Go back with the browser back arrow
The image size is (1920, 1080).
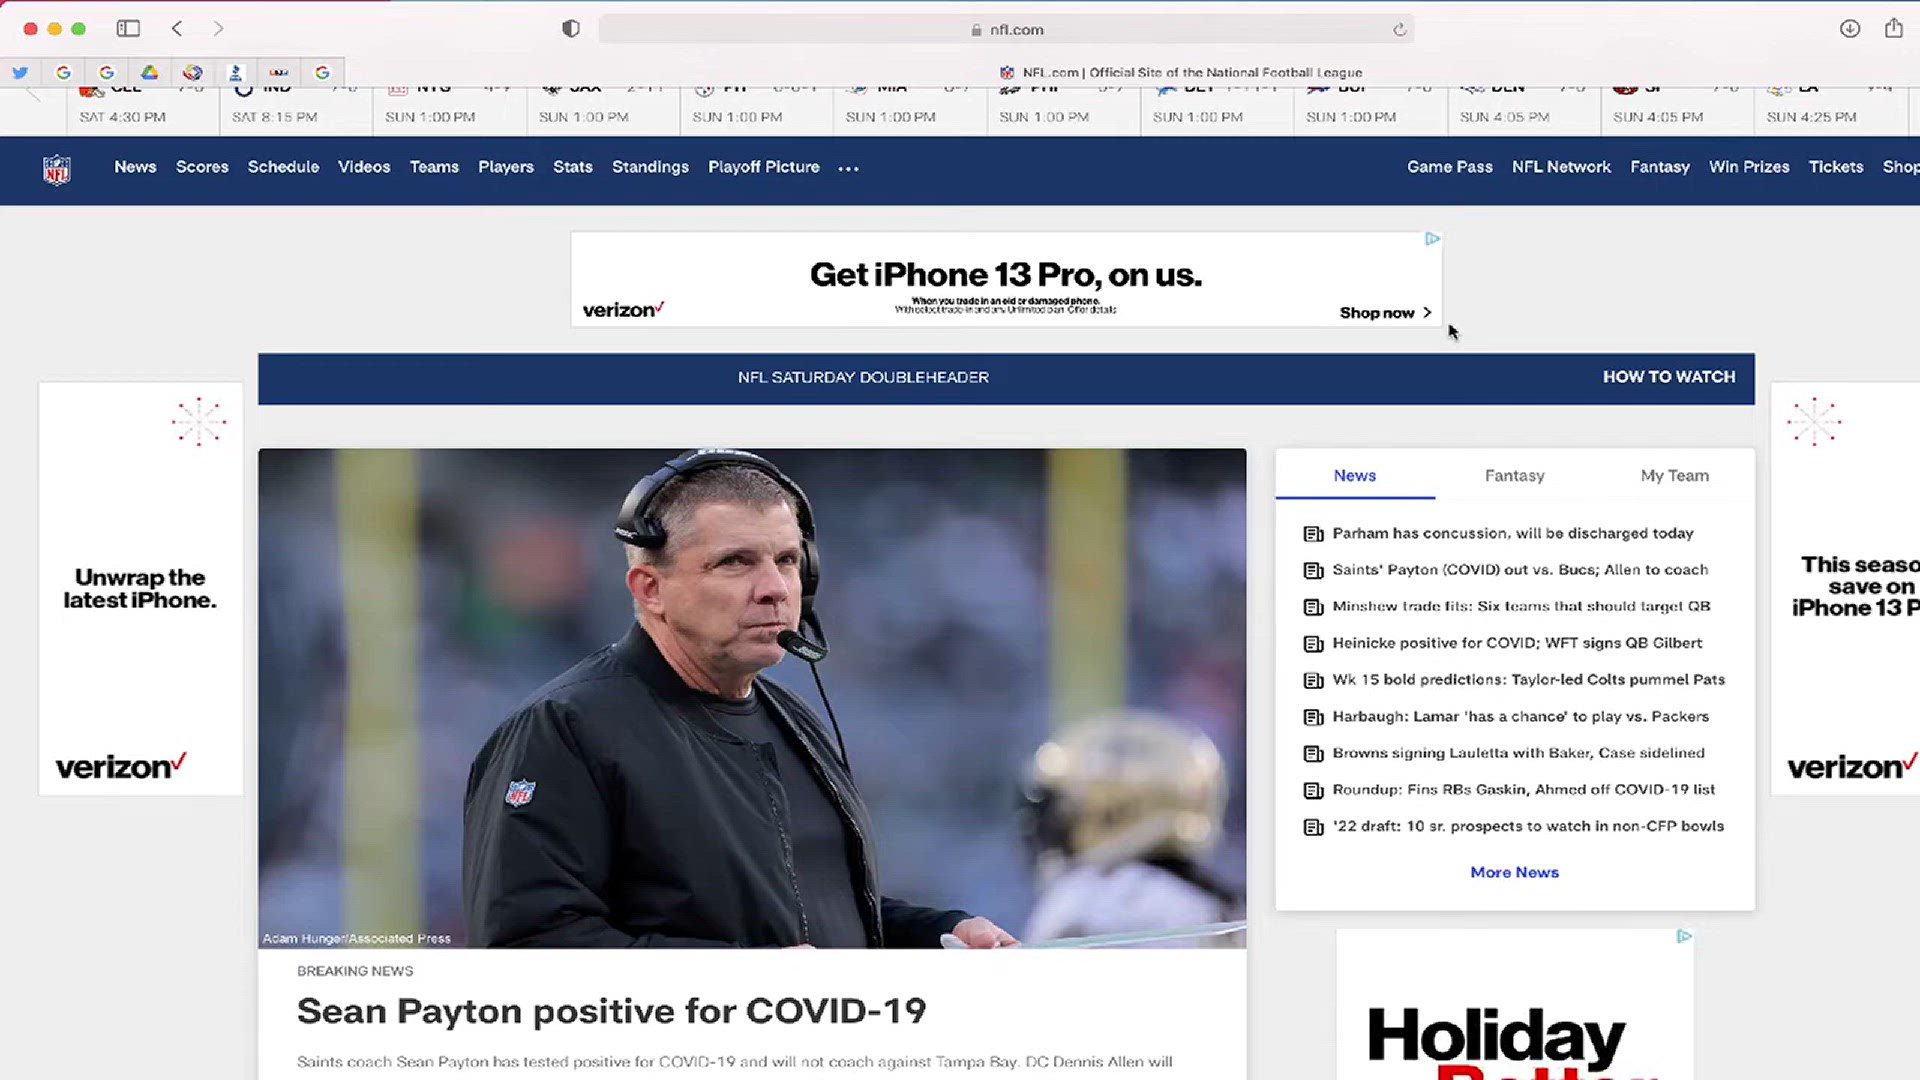click(x=177, y=29)
